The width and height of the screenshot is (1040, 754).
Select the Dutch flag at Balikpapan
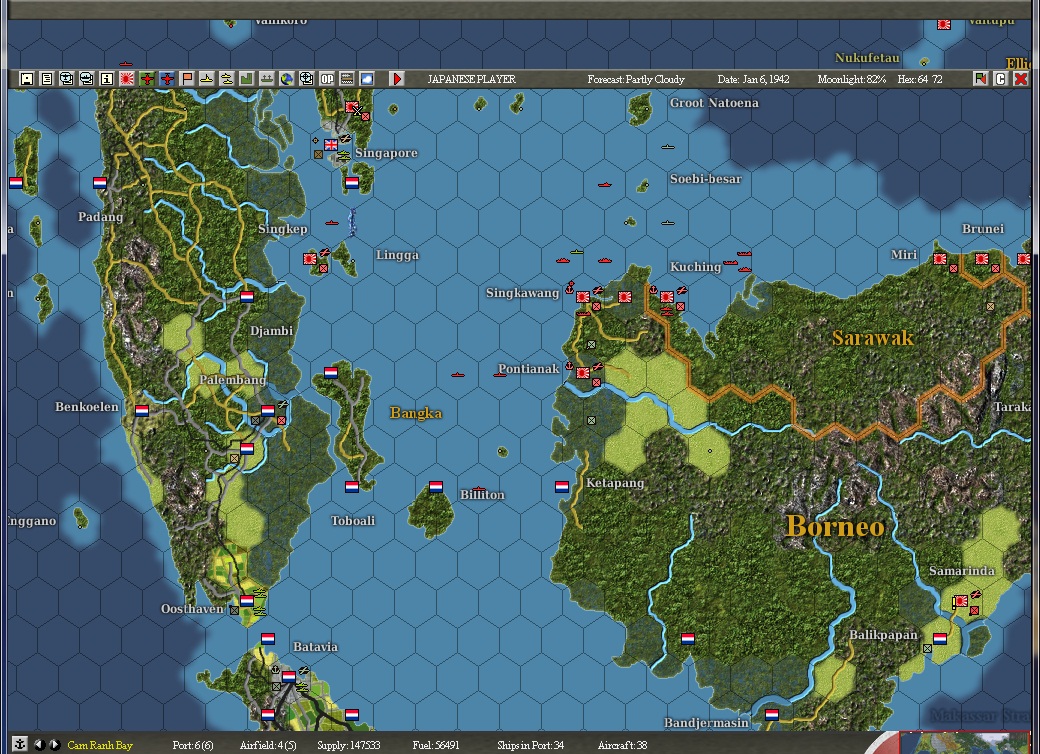pos(940,639)
